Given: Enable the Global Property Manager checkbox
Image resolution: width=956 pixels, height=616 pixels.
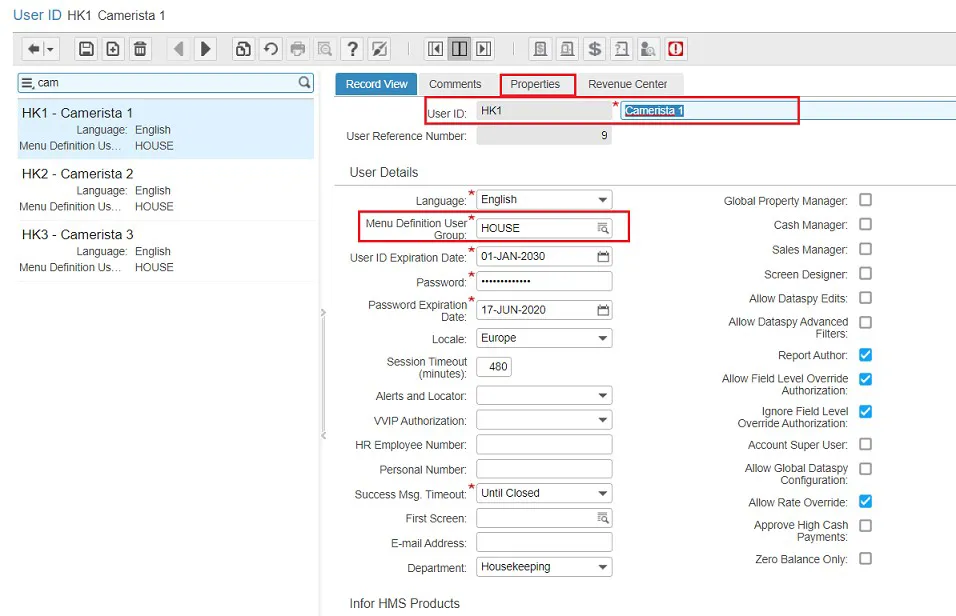Looking at the screenshot, I should click(x=865, y=200).
